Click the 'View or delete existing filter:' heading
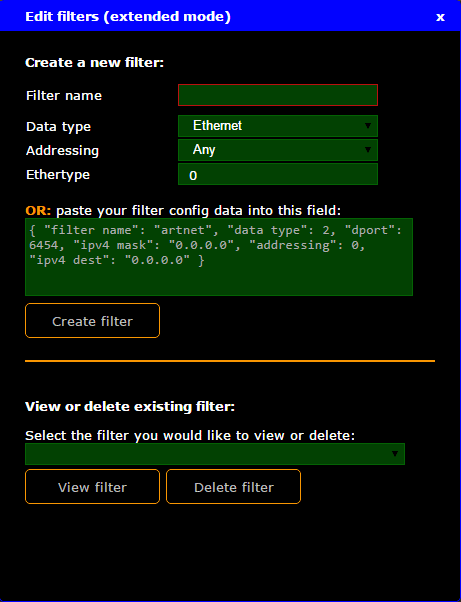The height and width of the screenshot is (602, 461). (x=130, y=406)
